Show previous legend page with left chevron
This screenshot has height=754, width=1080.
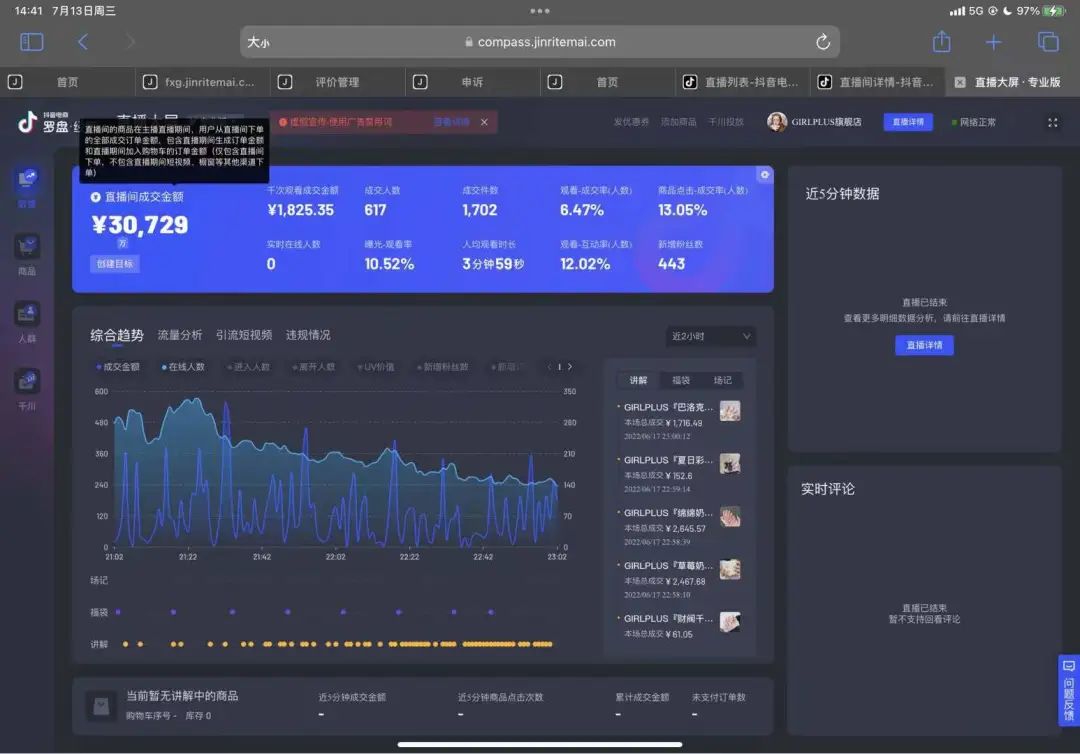tap(549, 367)
